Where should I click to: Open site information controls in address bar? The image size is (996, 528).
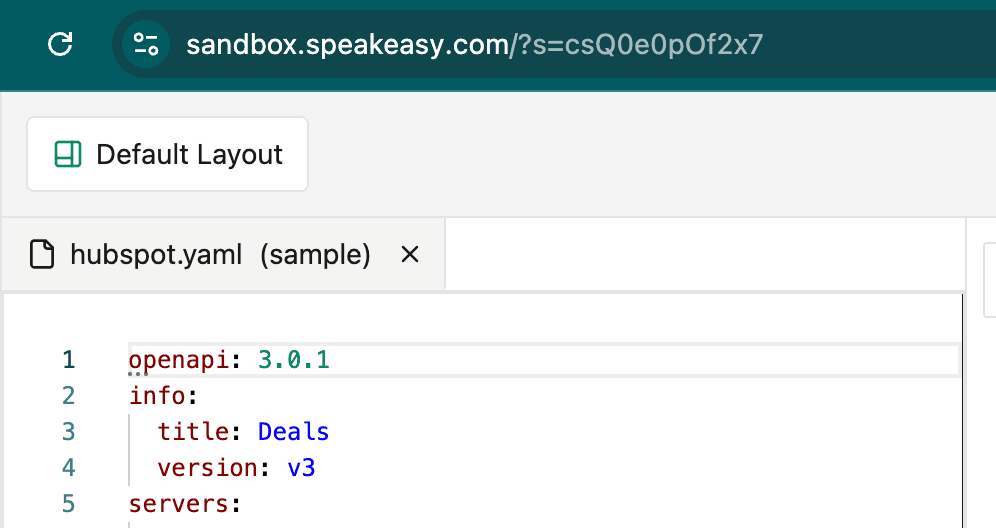coord(146,44)
